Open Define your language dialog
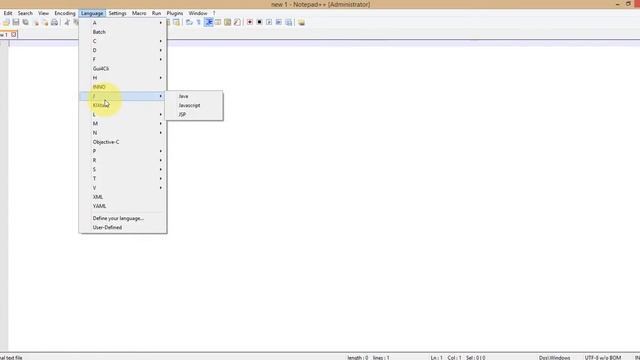640x360 pixels. [x=123, y=218]
